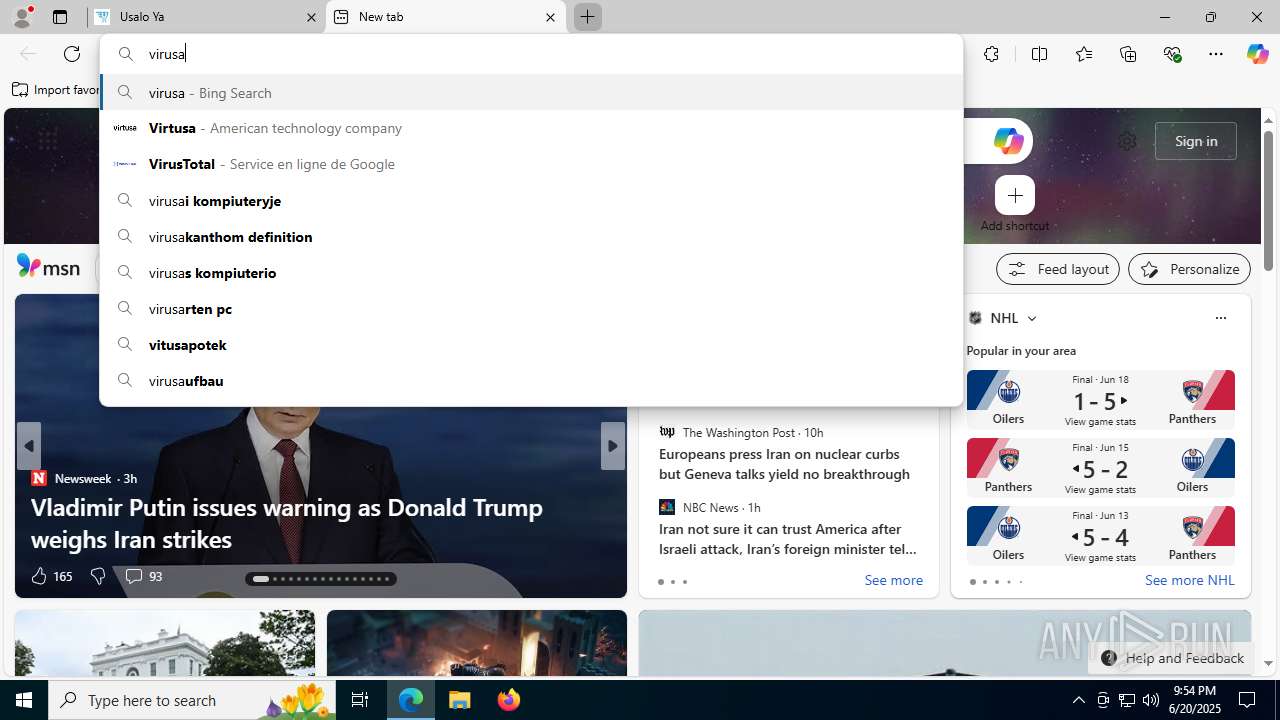Screen dimensions: 1280x720
Task: View game stats for Jun 13 game
Action: pyautogui.click(x=1100, y=558)
